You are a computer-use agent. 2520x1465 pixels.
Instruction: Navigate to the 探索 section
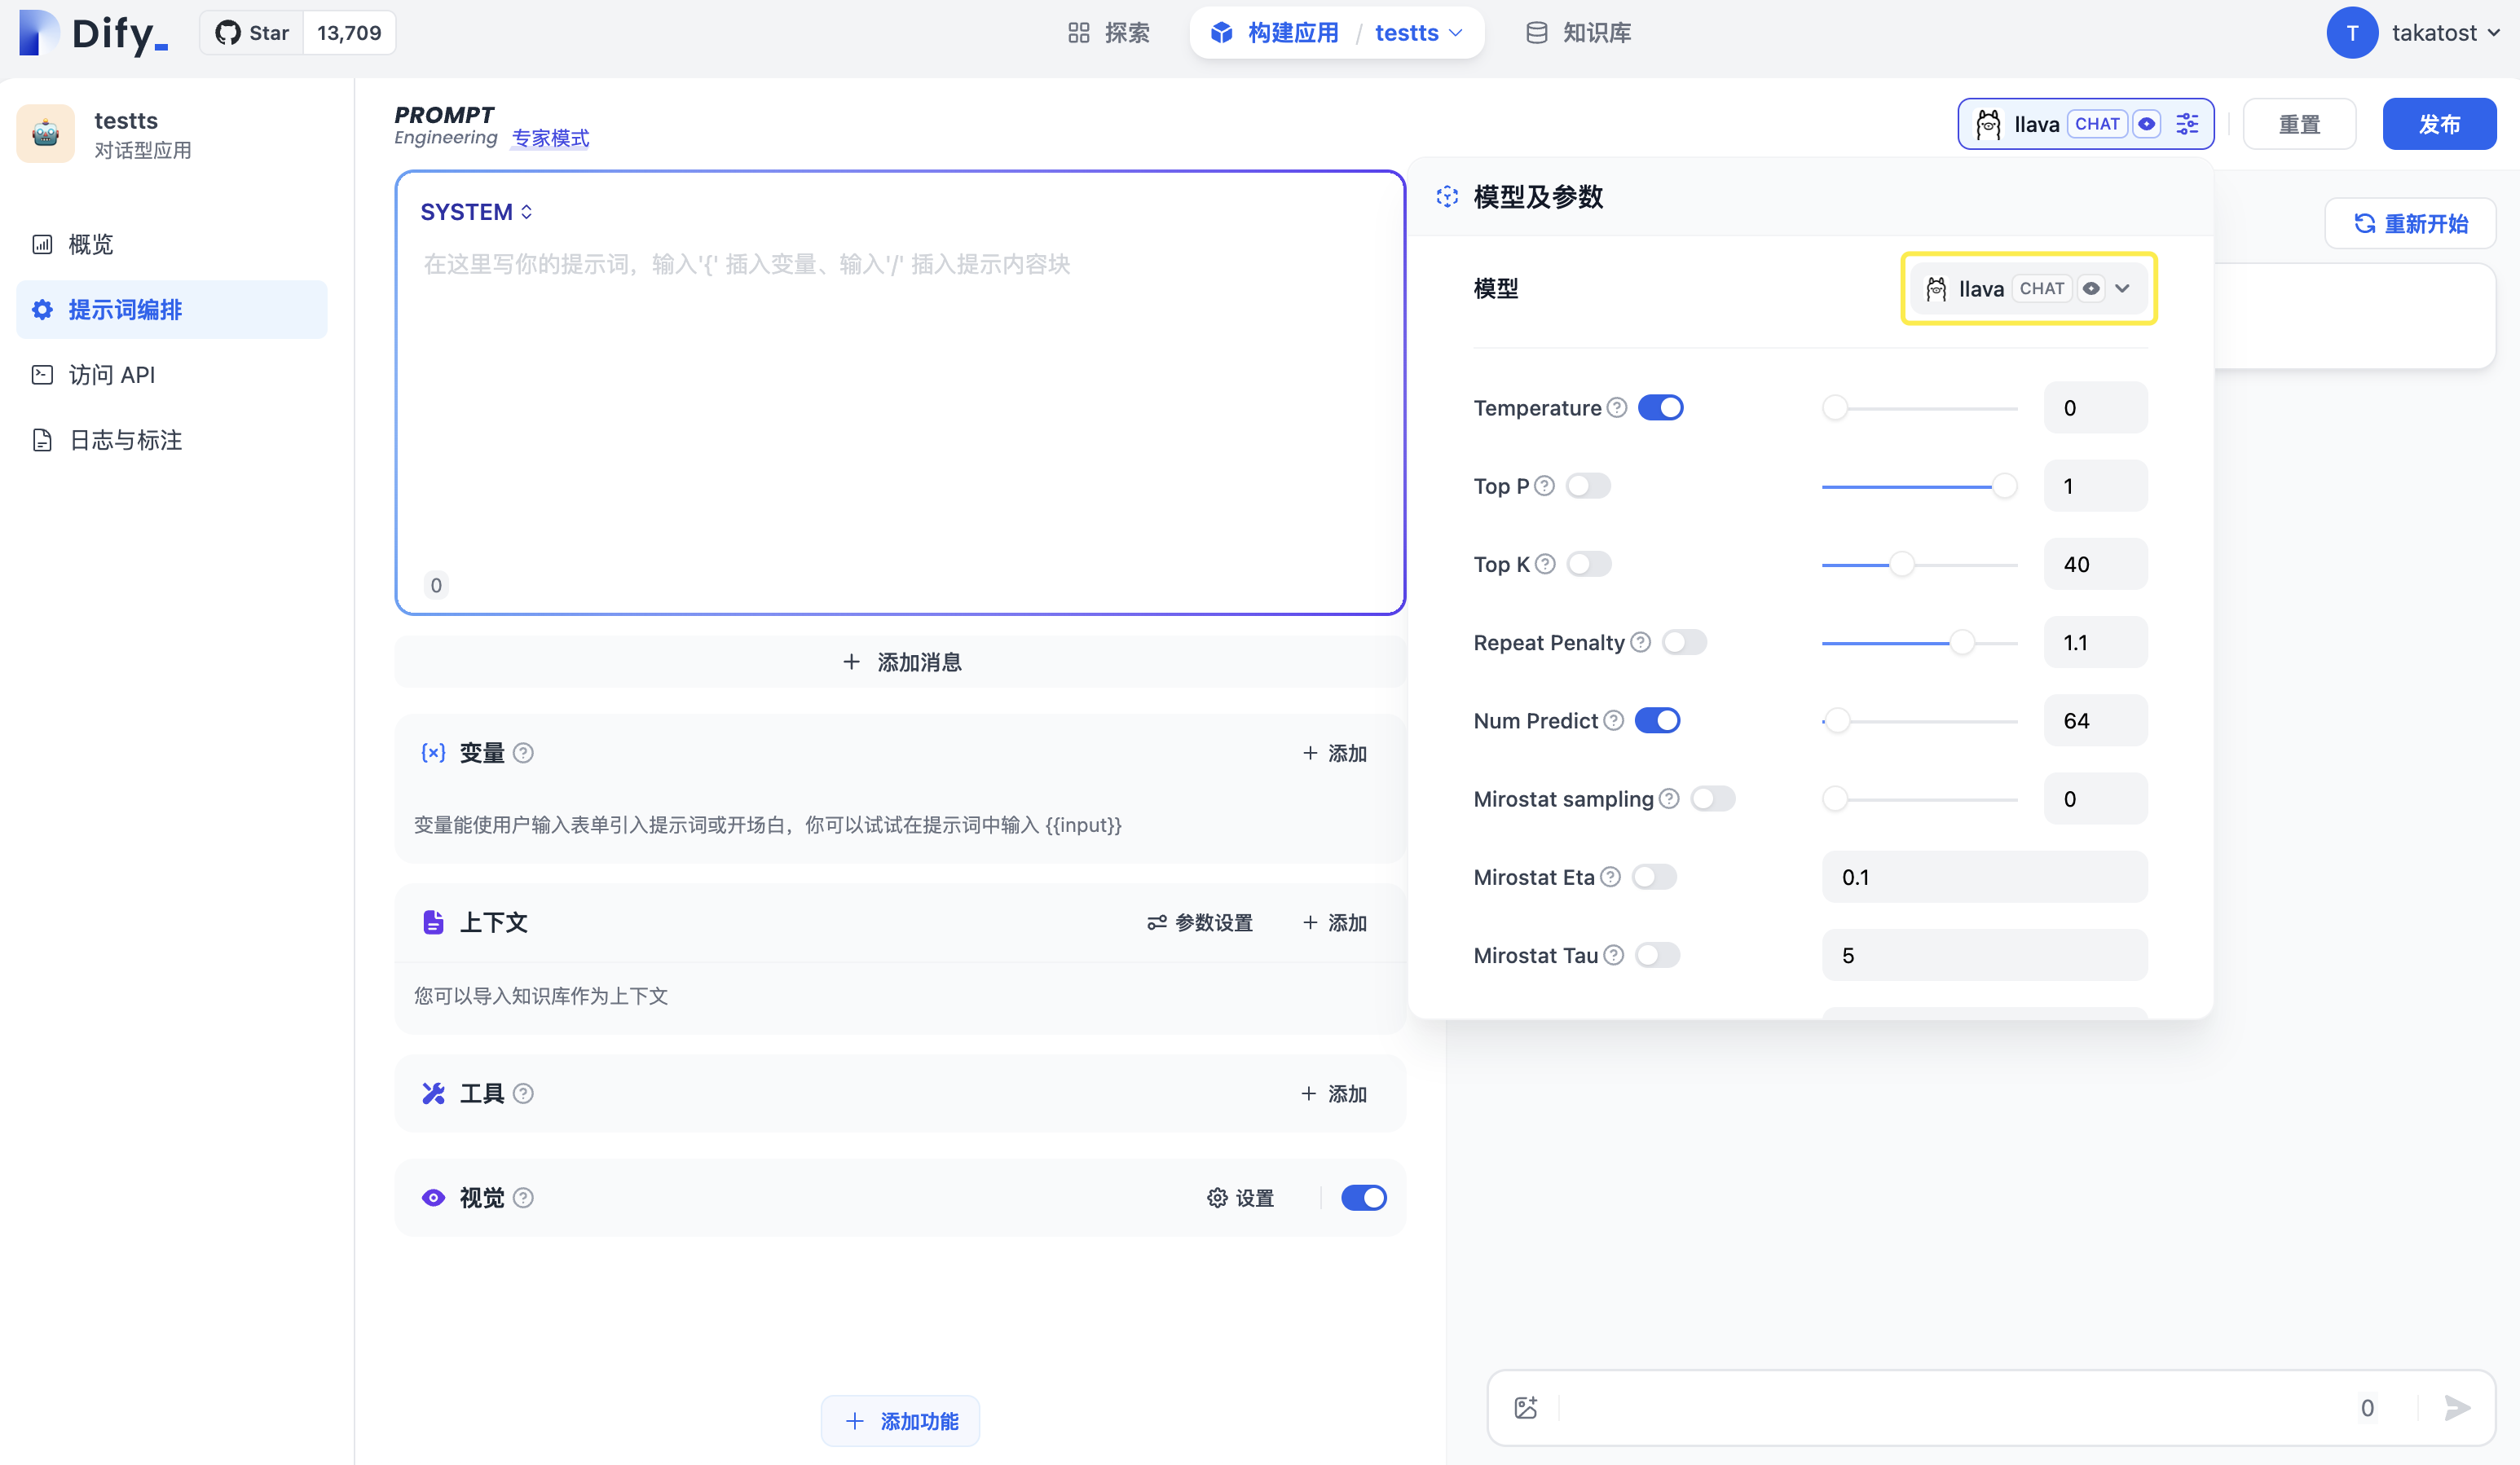(x=1110, y=32)
